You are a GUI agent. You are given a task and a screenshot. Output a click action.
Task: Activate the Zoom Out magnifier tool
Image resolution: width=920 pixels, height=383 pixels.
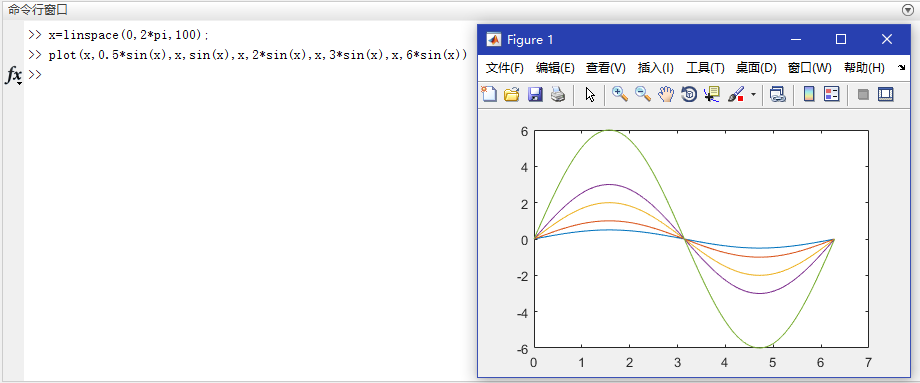click(643, 94)
